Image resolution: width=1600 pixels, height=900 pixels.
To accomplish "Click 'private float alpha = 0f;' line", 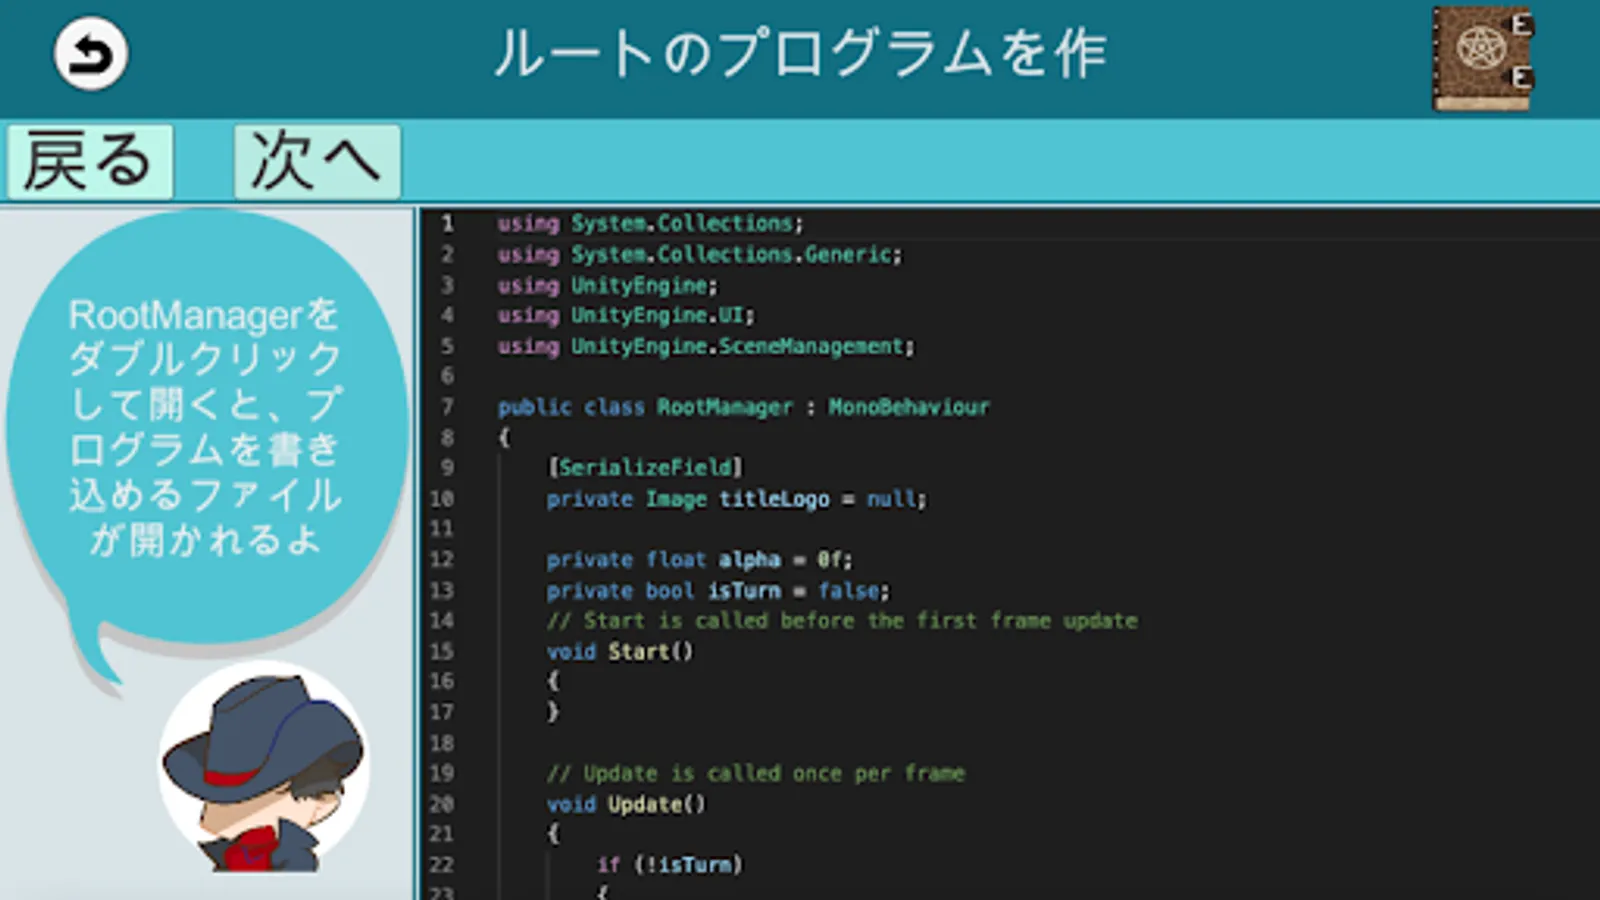I will click(699, 559).
